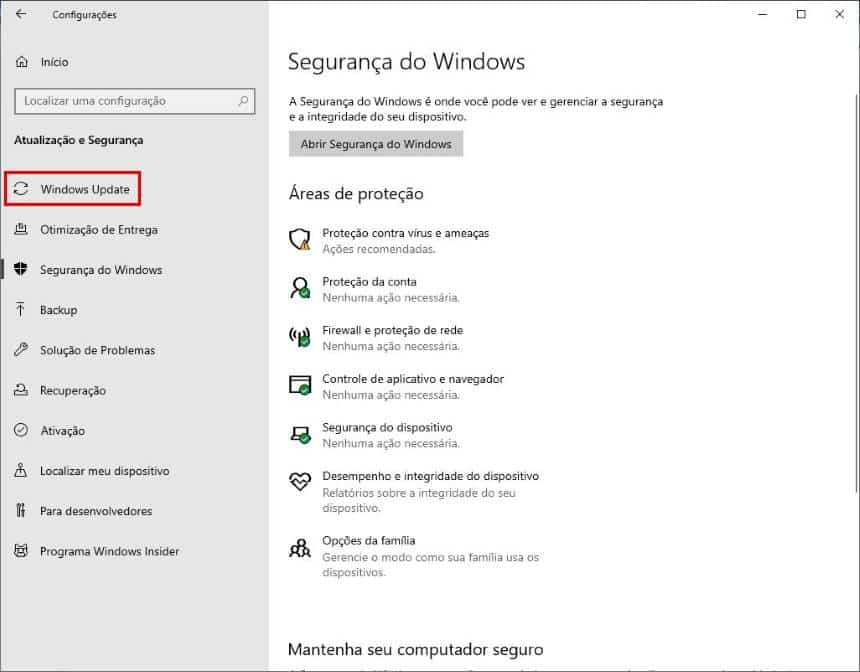Click the Opções da família people icon

(300, 547)
